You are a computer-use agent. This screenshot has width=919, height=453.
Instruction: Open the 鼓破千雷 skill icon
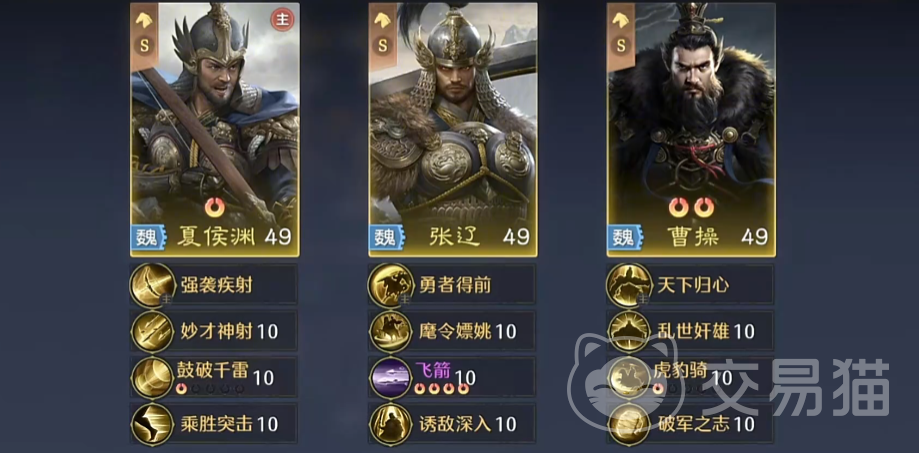[152, 377]
